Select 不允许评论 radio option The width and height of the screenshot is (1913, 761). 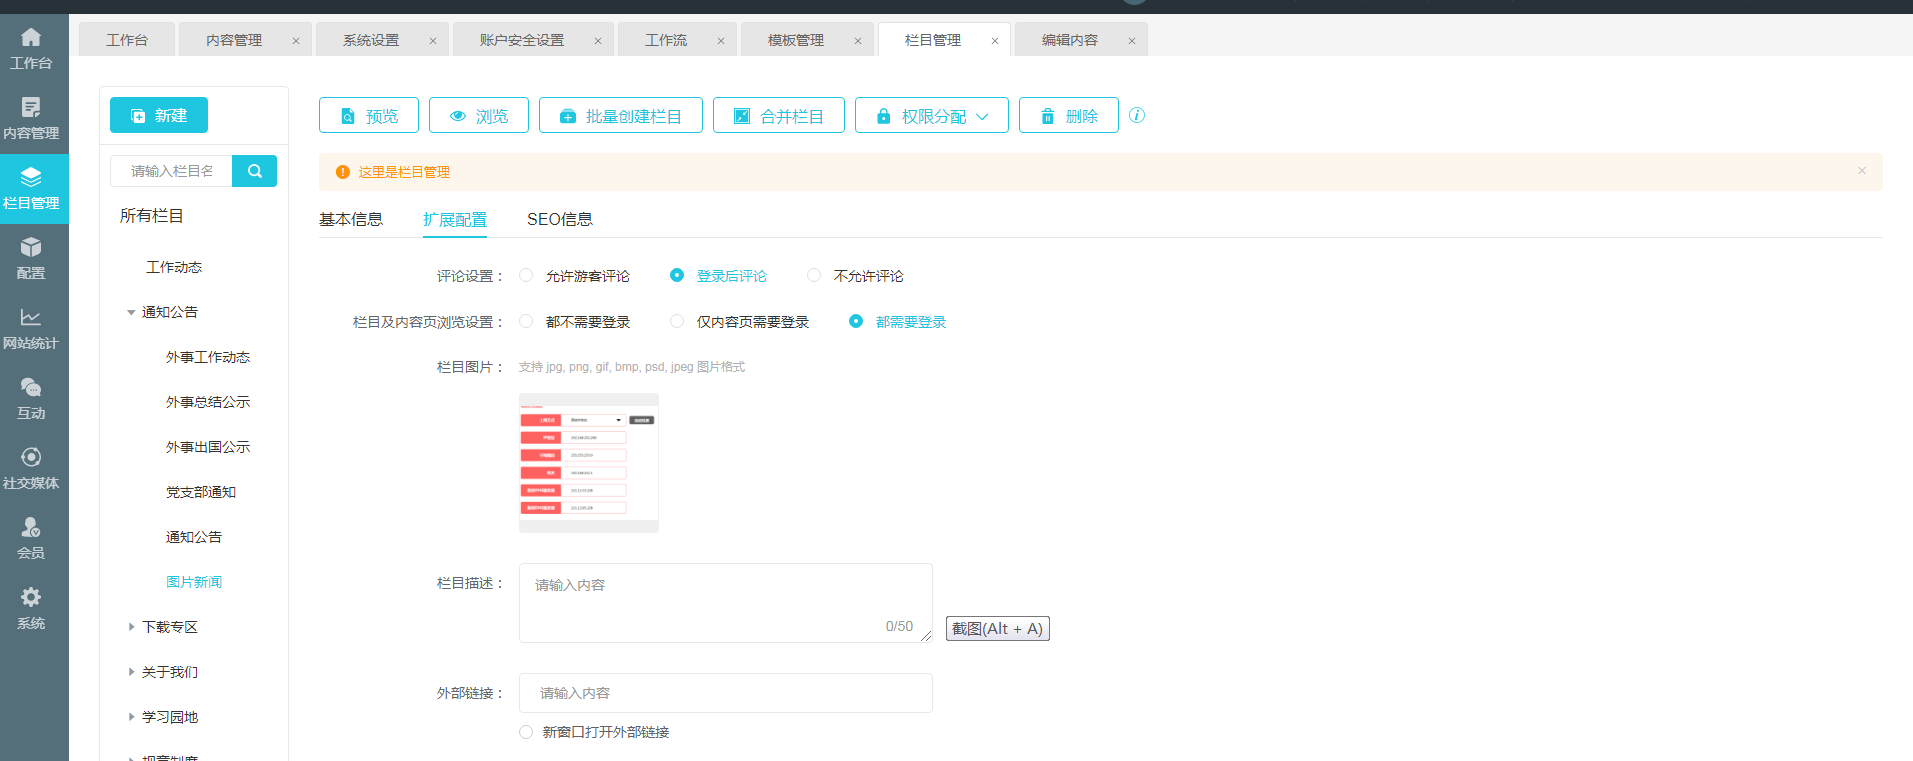pos(814,276)
